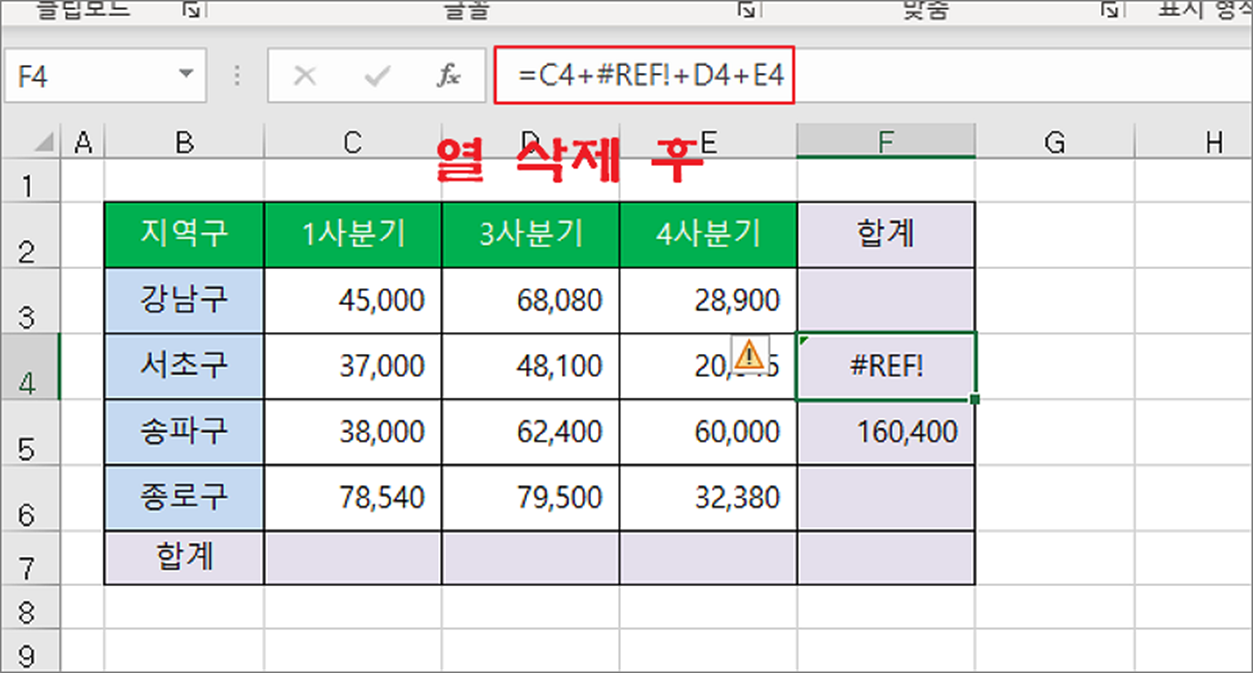
Task: Click the 종로구 cell
Action: tap(184, 498)
